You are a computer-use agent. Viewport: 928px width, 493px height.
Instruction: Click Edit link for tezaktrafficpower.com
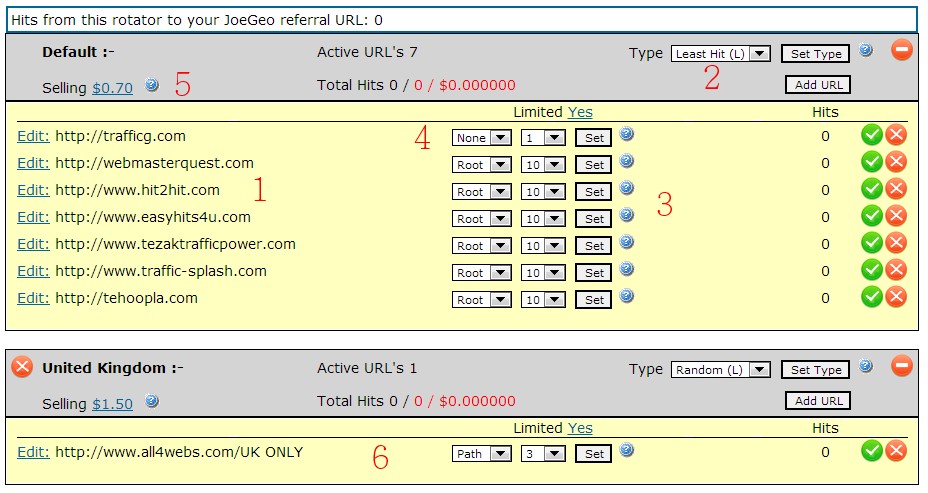33,244
